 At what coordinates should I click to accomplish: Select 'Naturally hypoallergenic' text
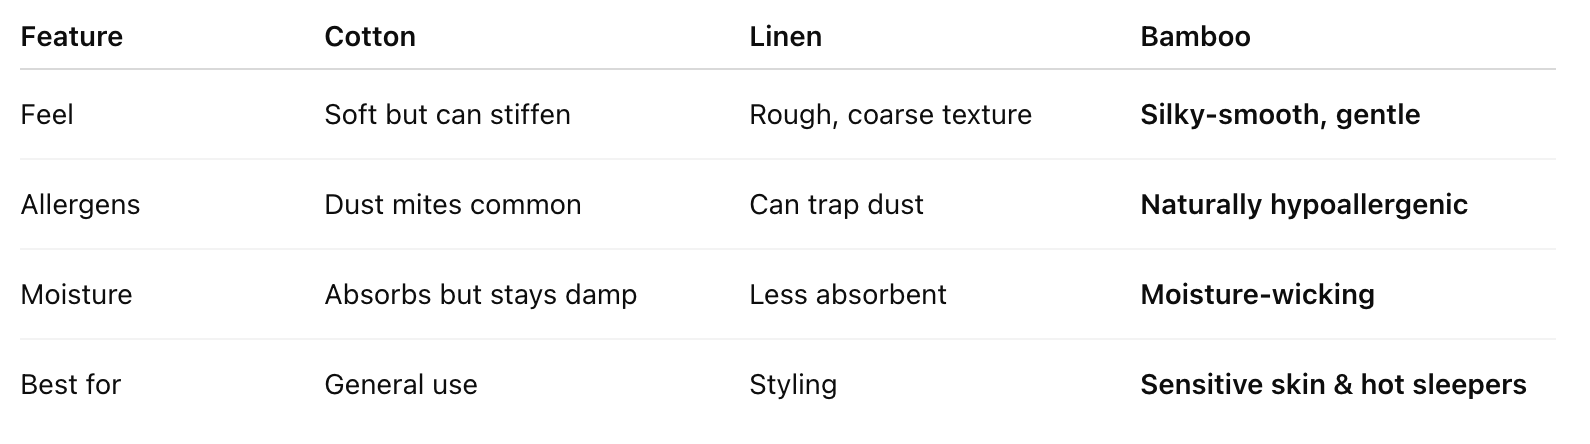[x=1304, y=205]
